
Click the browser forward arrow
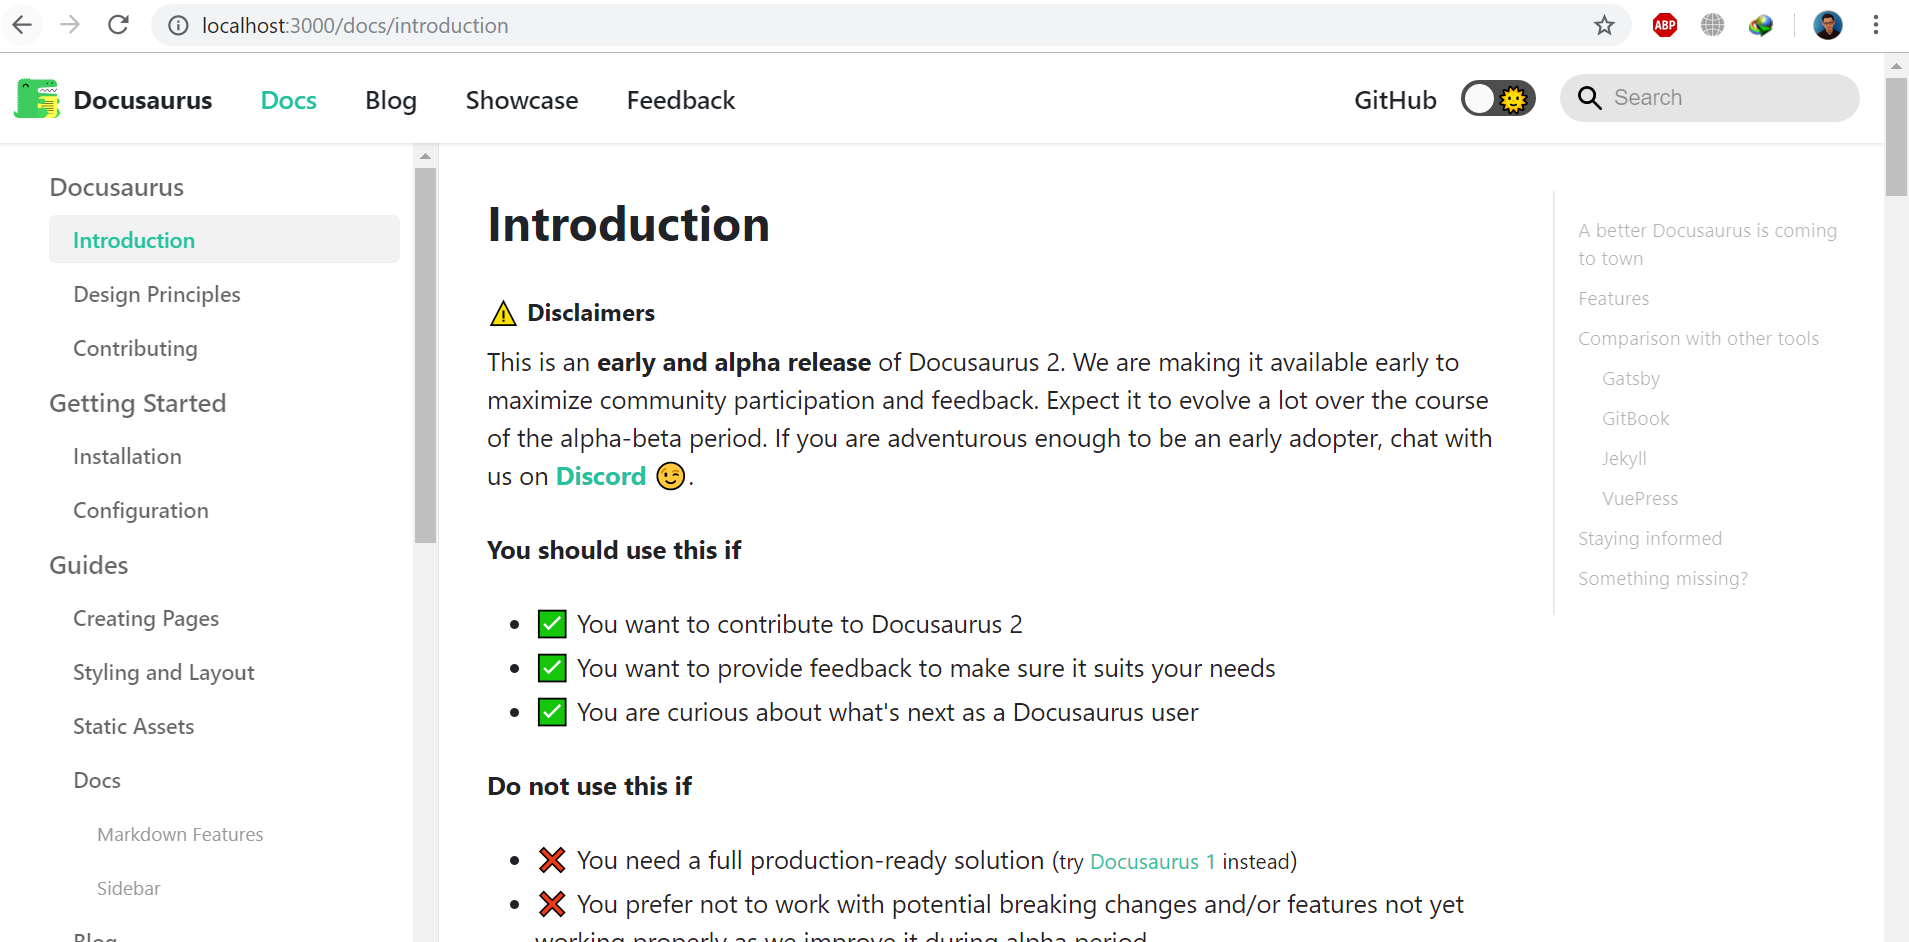[x=70, y=25]
